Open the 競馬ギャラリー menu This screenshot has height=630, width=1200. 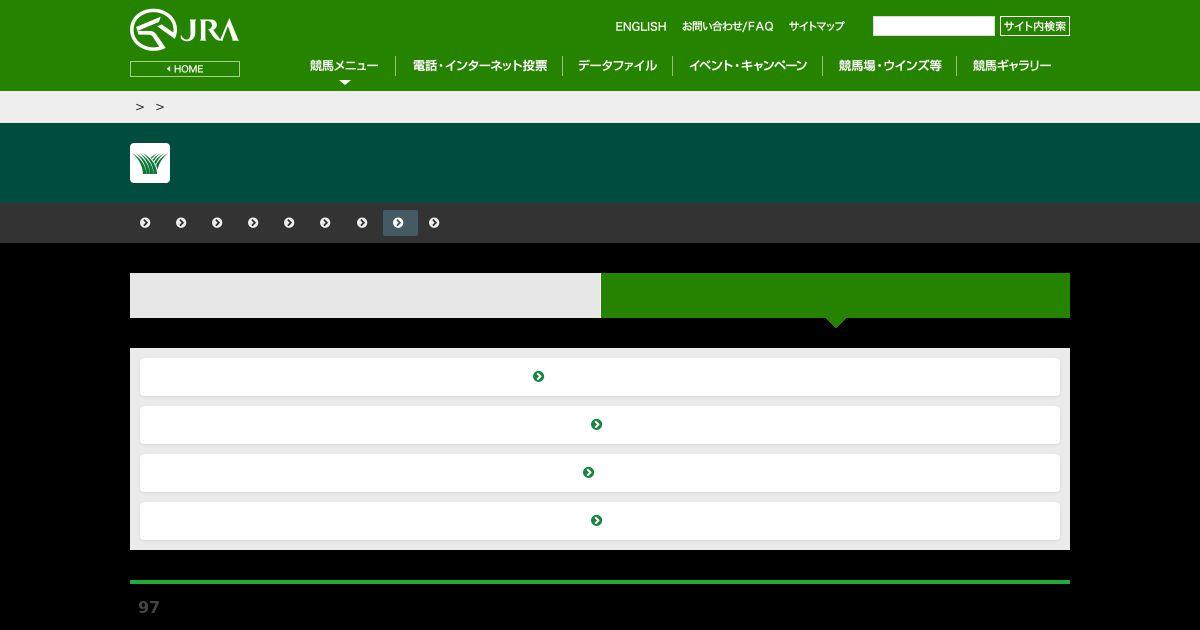[1012, 66]
